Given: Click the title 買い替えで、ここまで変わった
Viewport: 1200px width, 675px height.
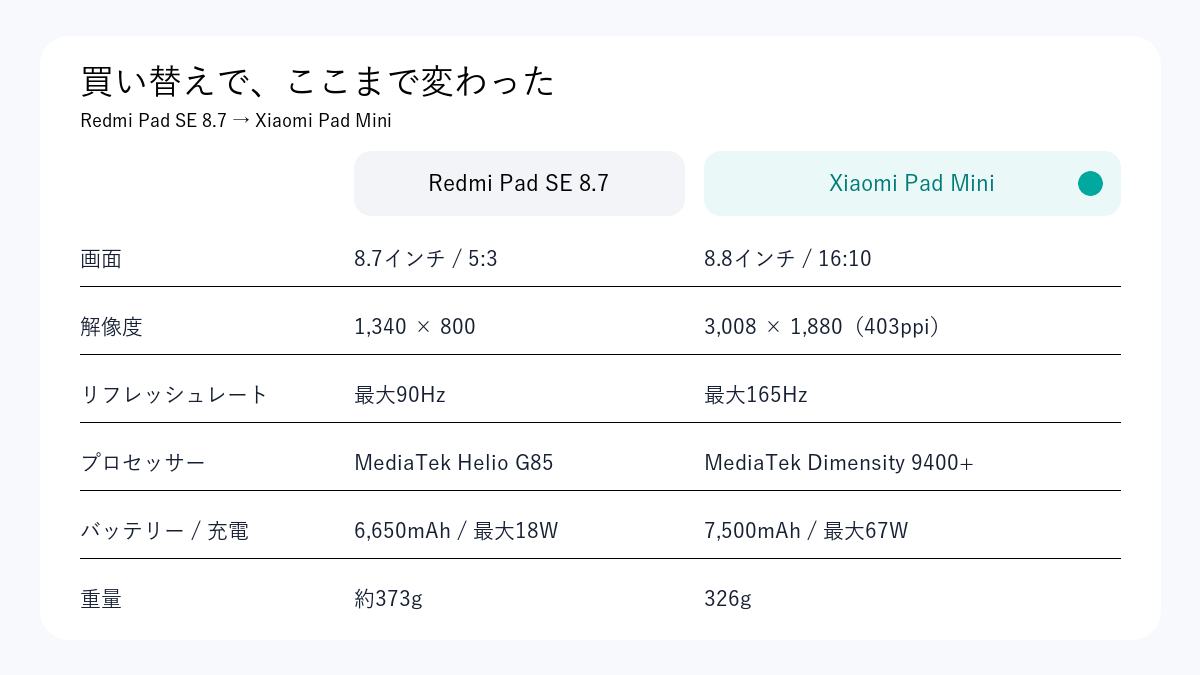Looking at the screenshot, I should point(317,82).
